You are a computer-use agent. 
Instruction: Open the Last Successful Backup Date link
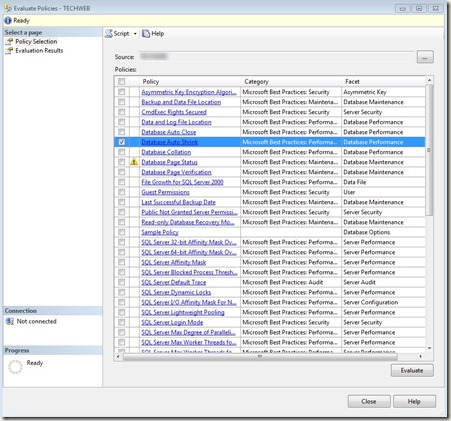click(x=178, y=202)
